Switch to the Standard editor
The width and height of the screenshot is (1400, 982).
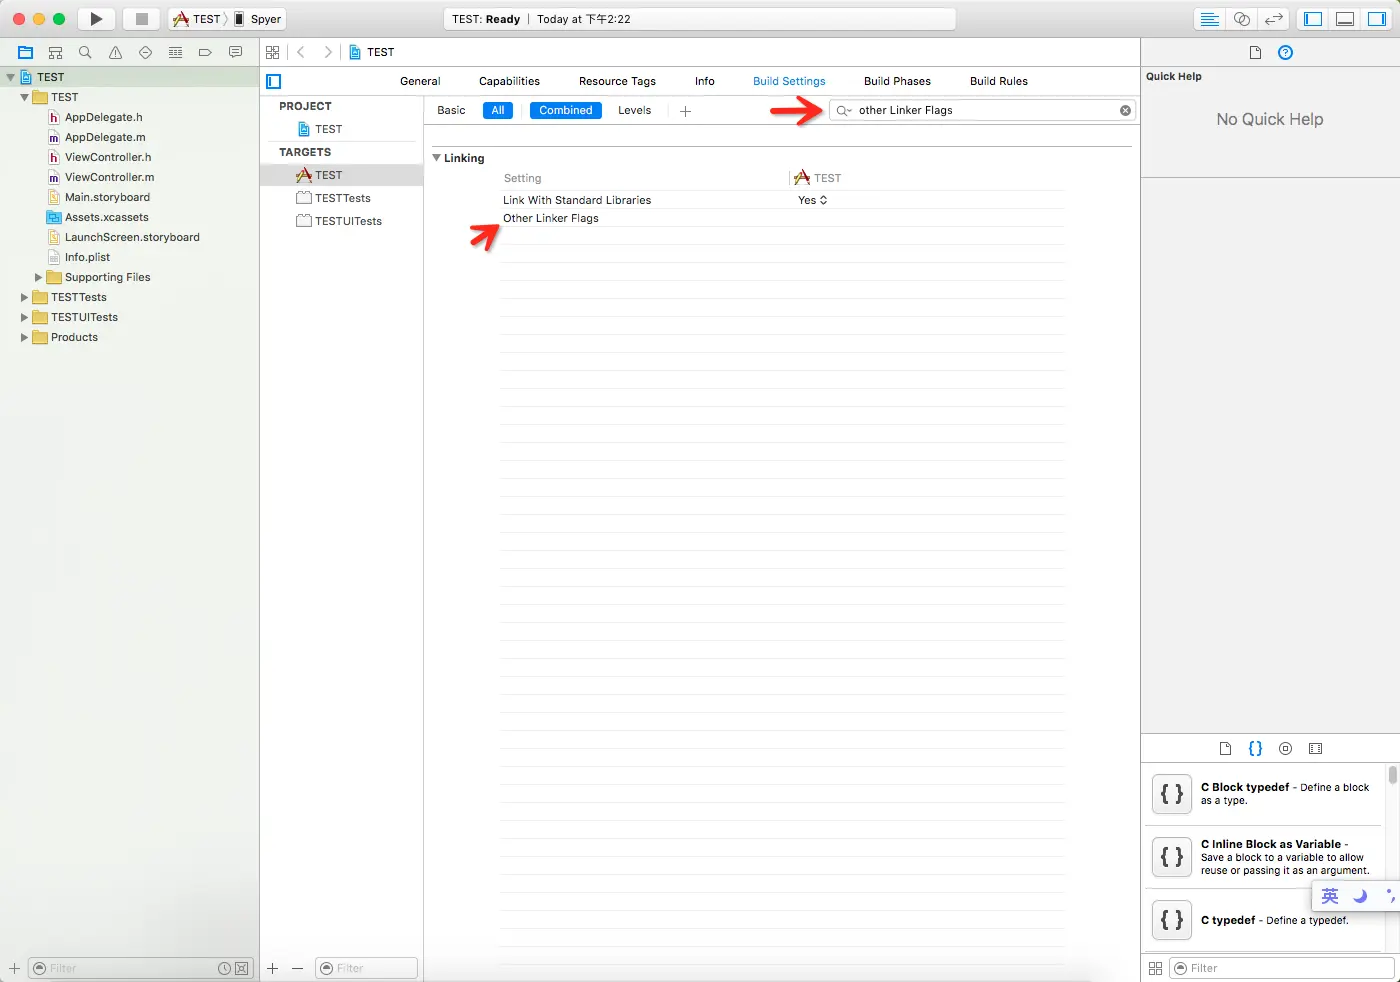(x=1209, y=19)
